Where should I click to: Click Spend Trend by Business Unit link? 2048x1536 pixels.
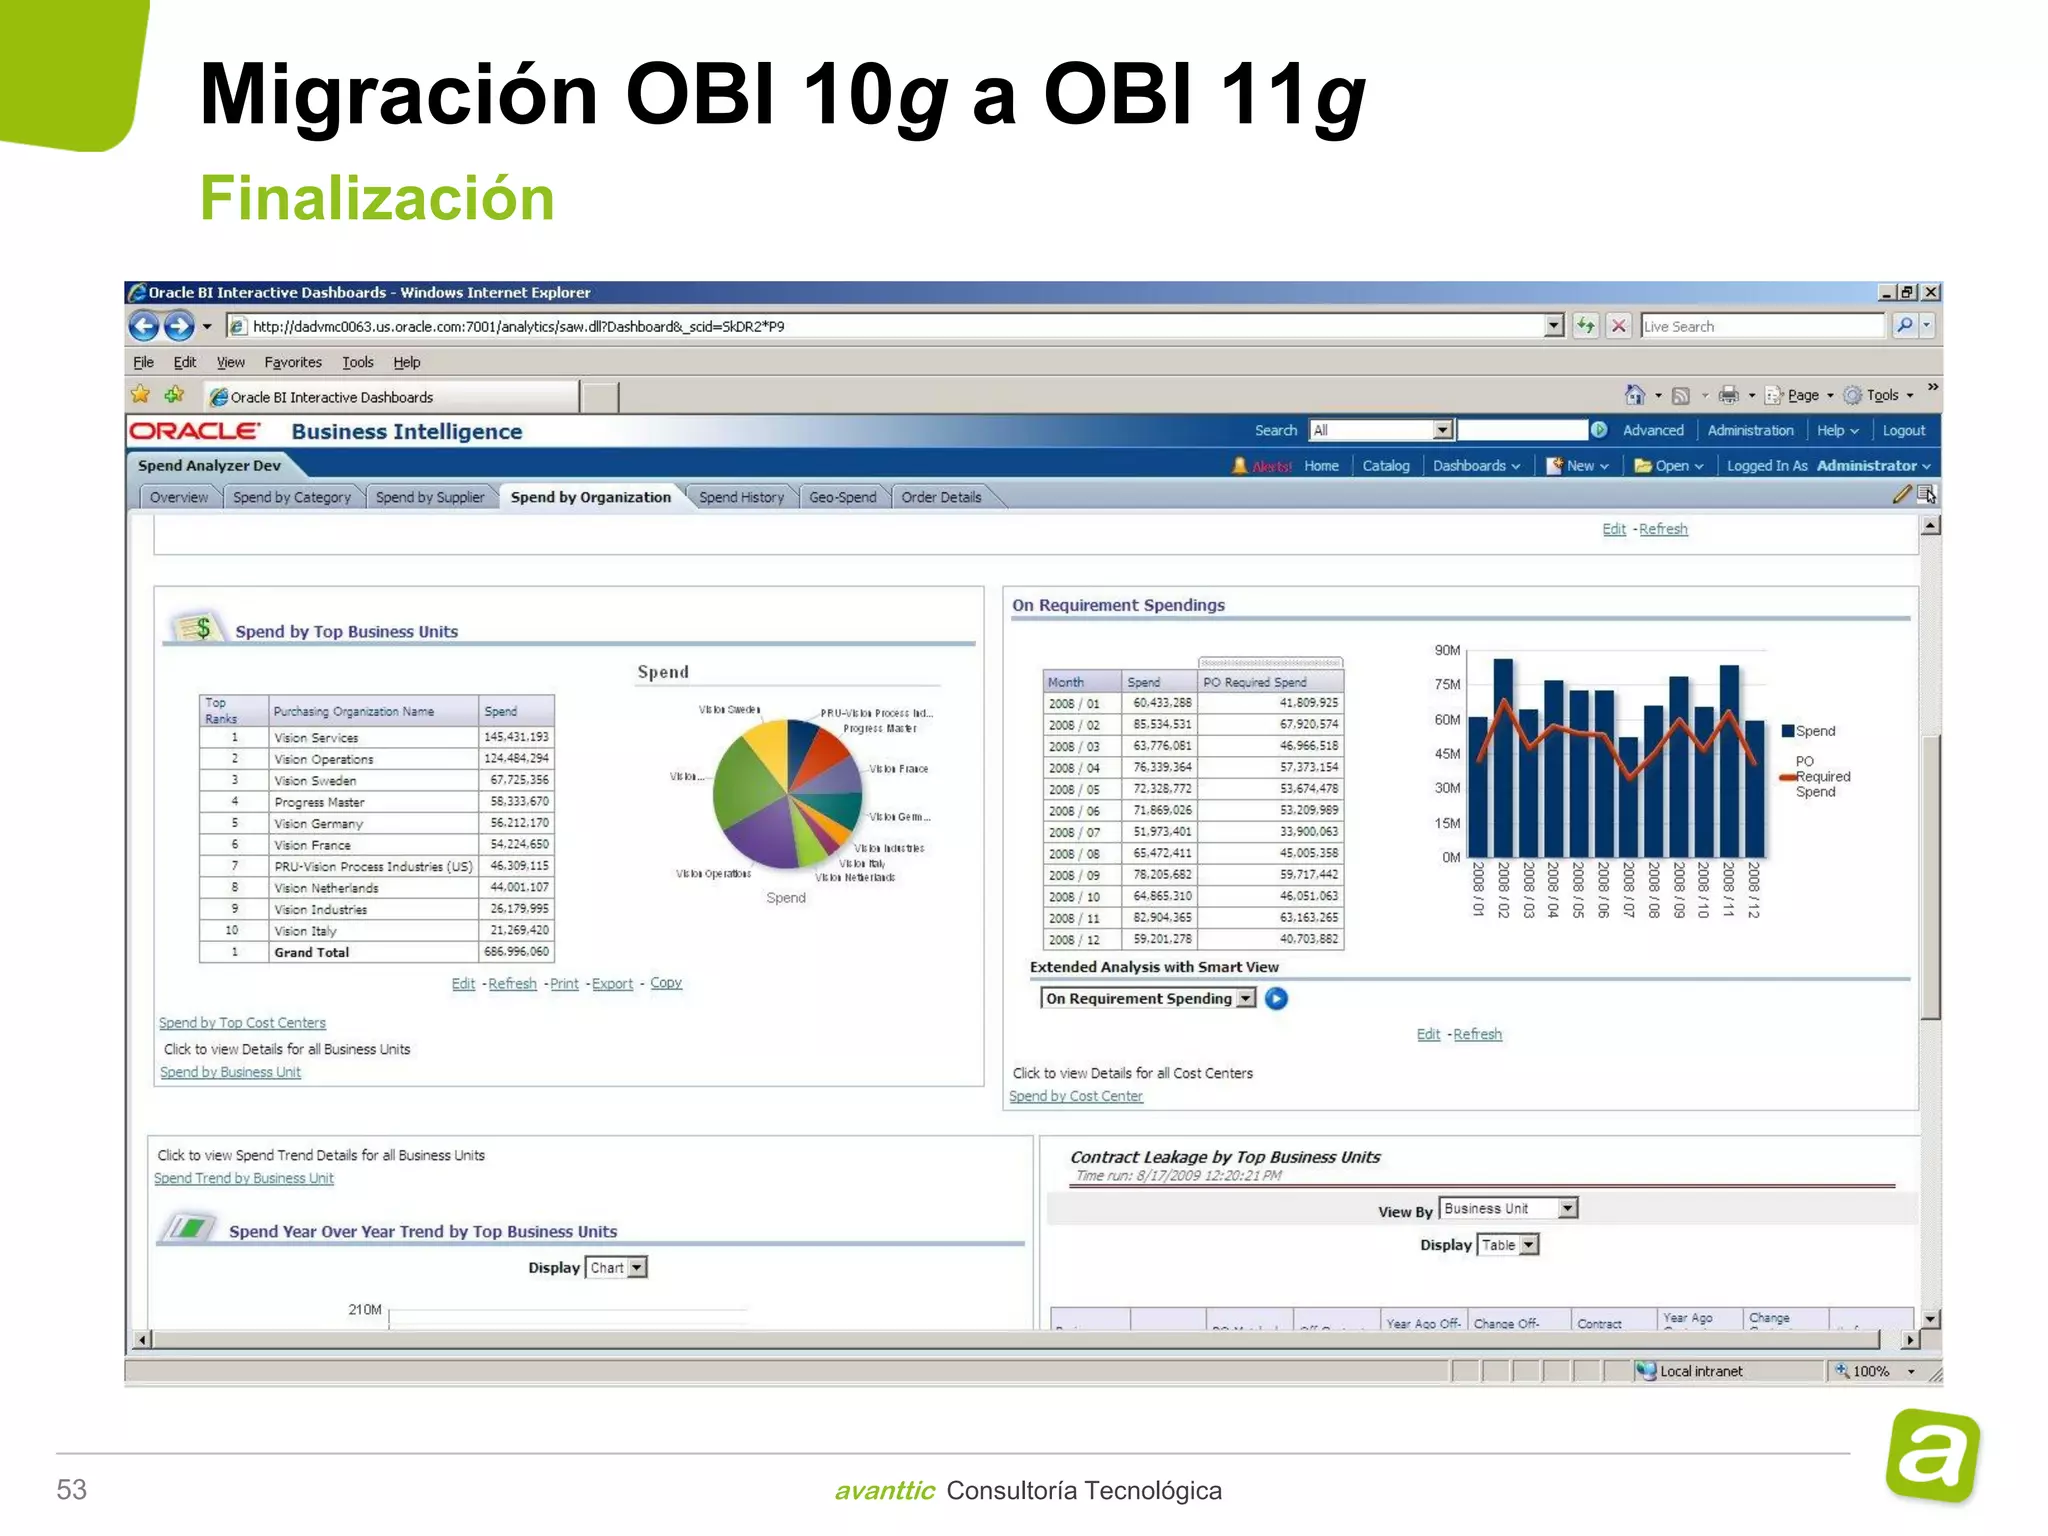click(x=244, y=1178)
